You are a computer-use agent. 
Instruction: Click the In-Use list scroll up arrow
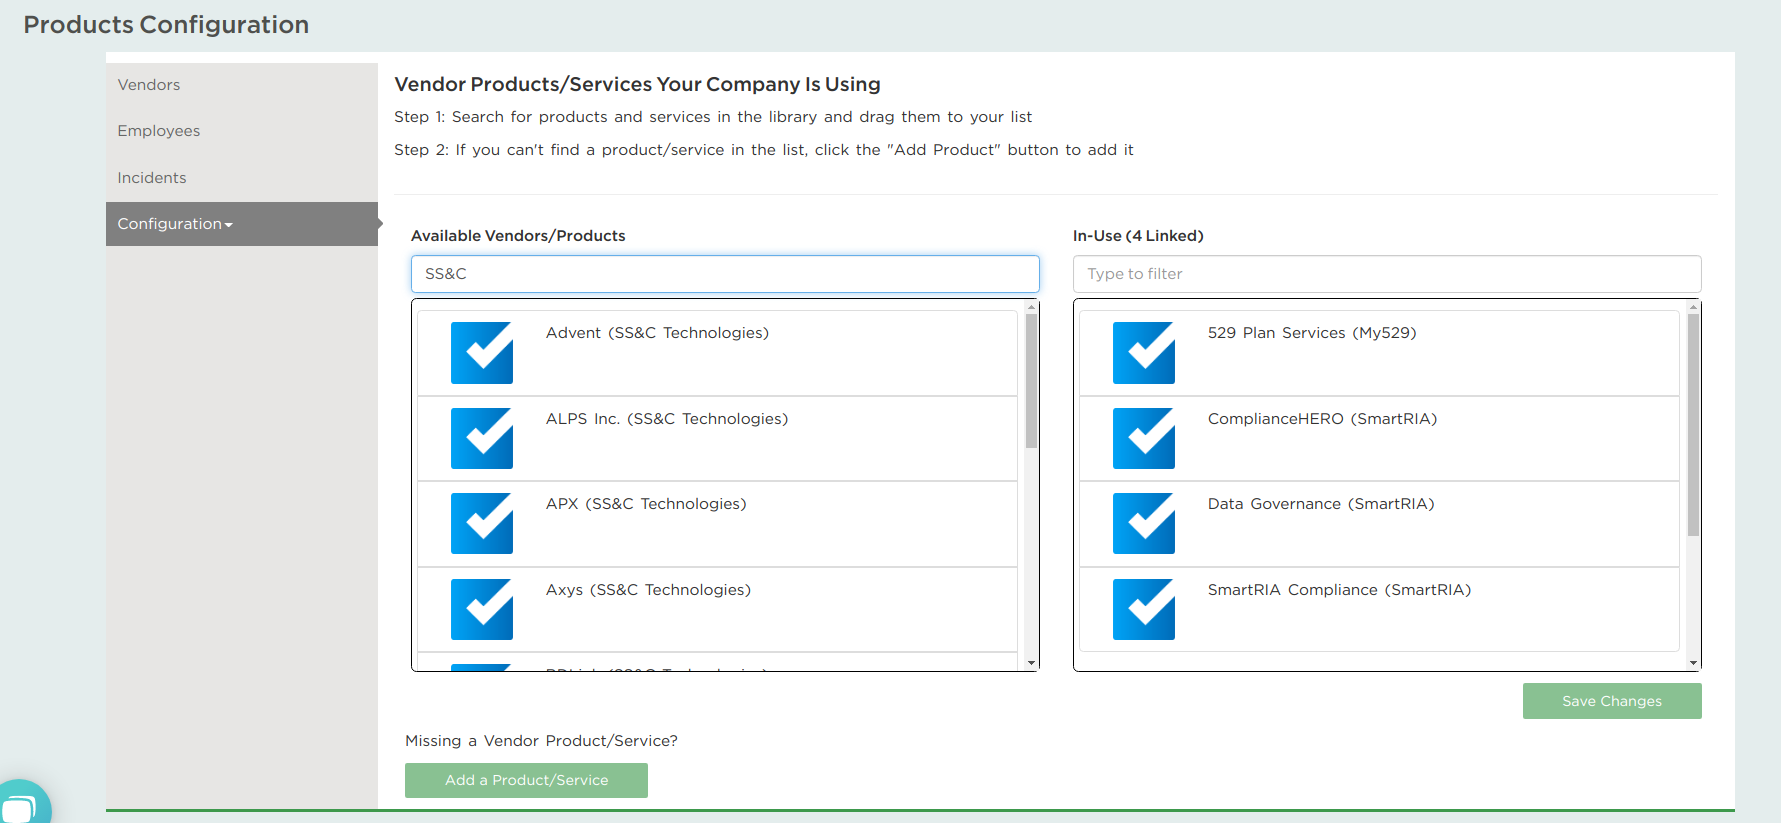click(x=1694, y=307)
